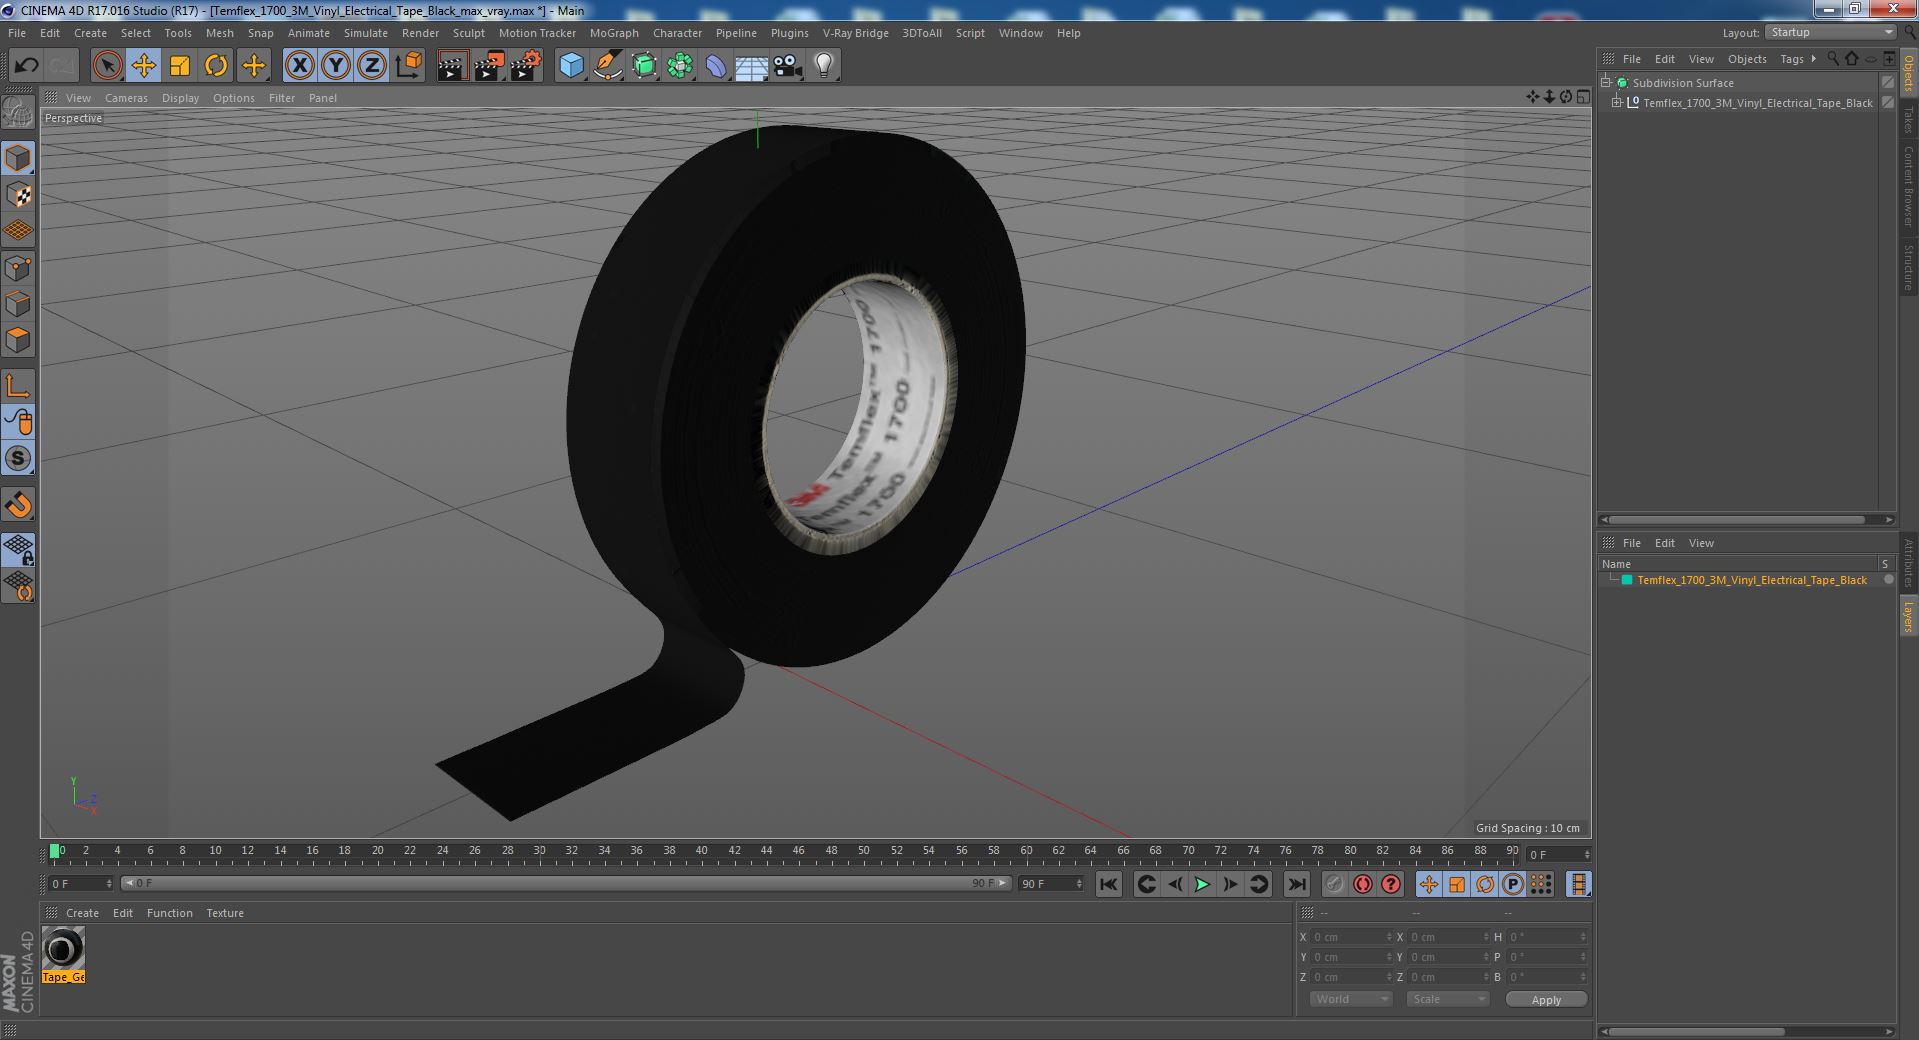Viewport: 1919px width, 1040px height.
Task: Open the spline pen tools
Action: 607,66
